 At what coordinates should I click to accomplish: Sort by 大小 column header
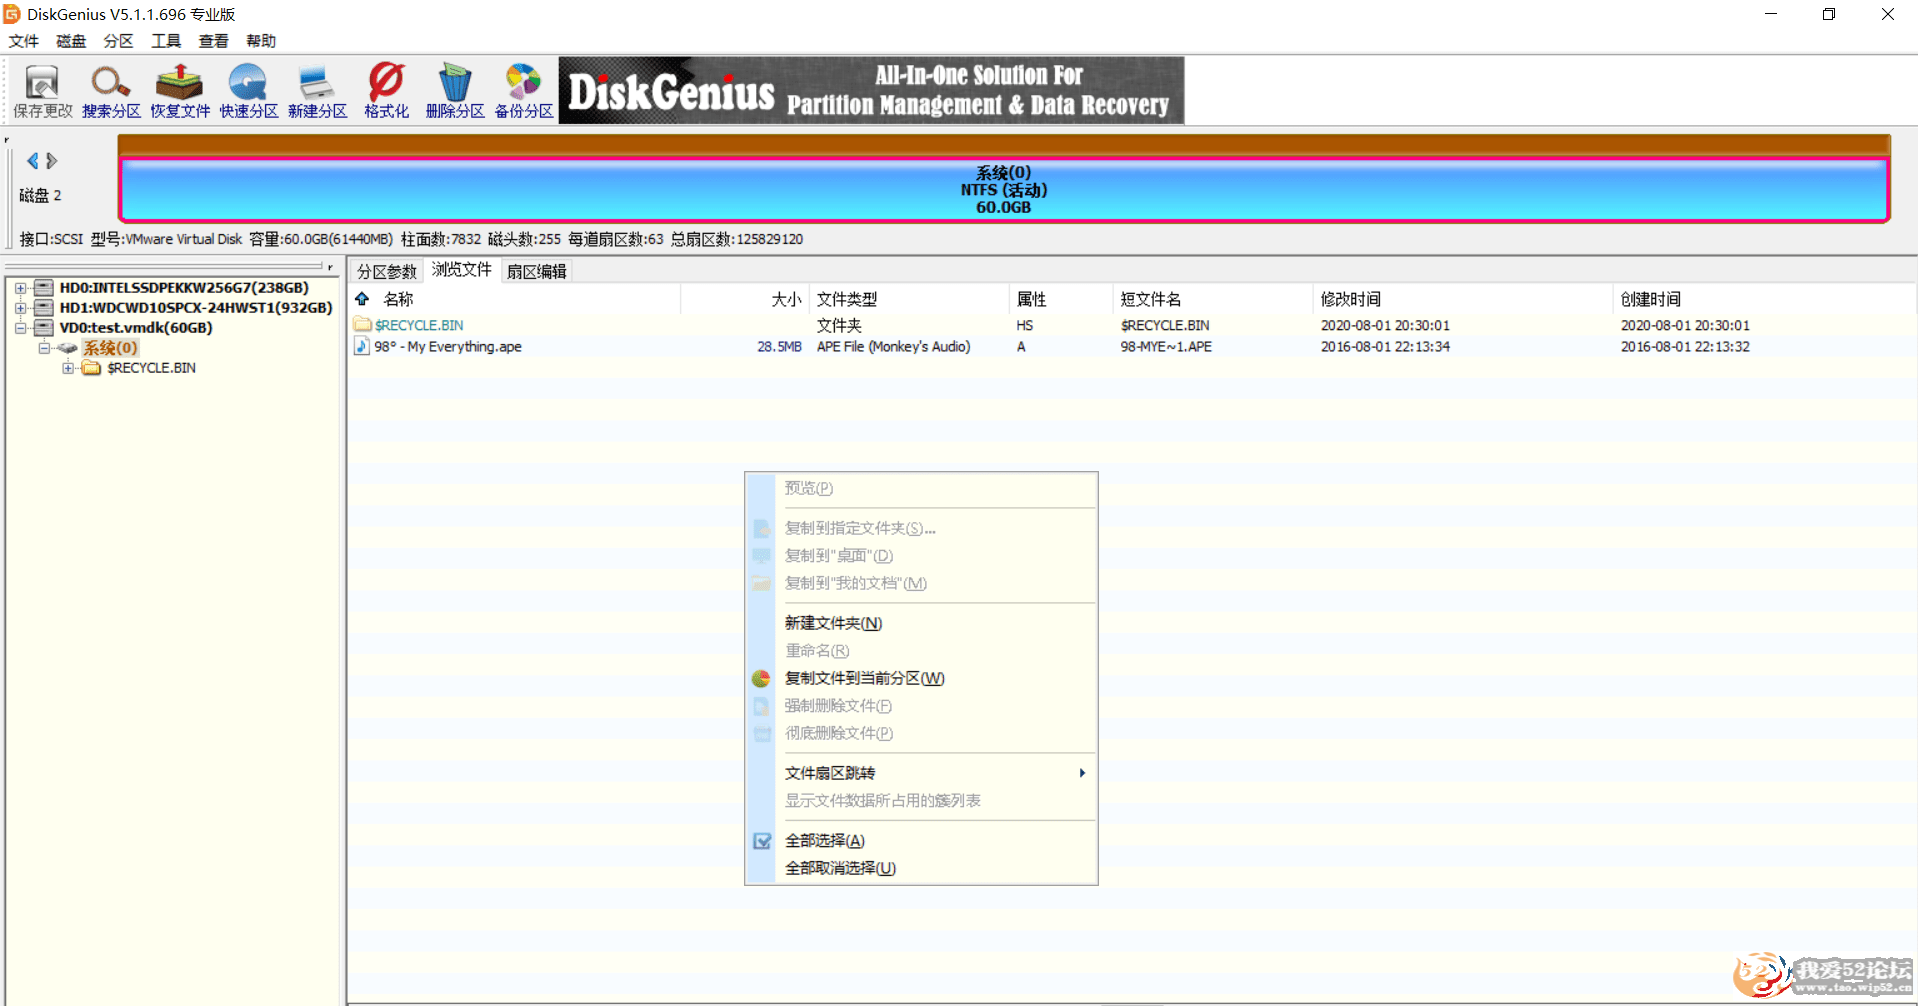tap(786, 299)
